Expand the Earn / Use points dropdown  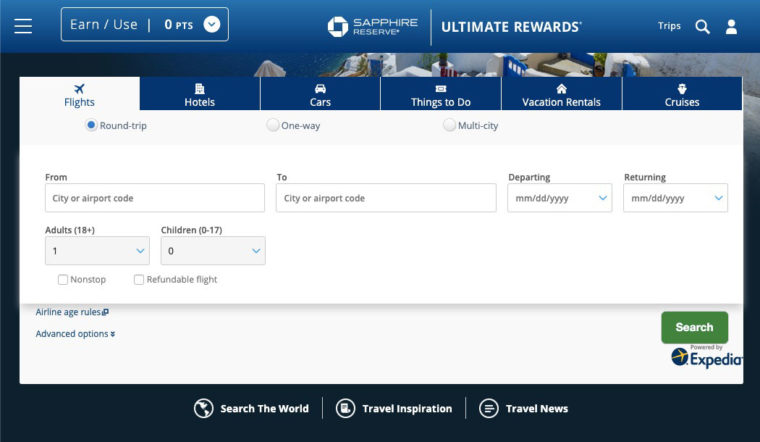[212, 24]
